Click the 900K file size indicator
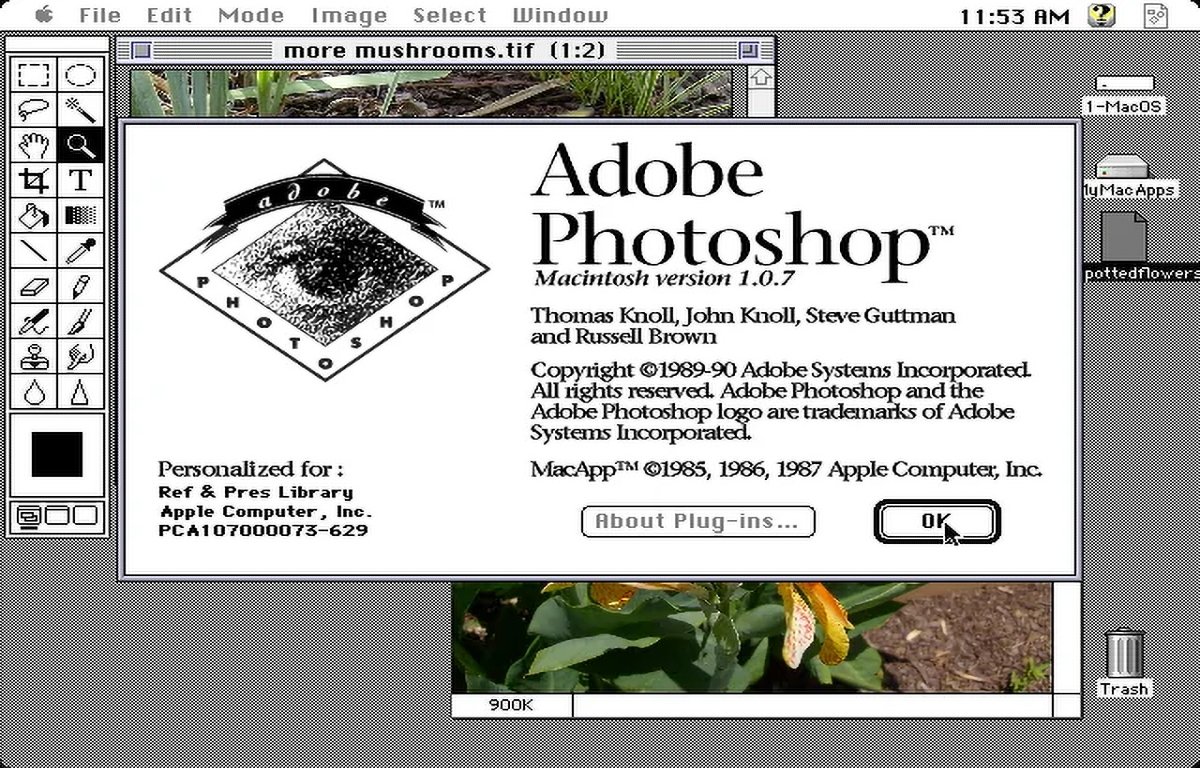 (511, 705)
